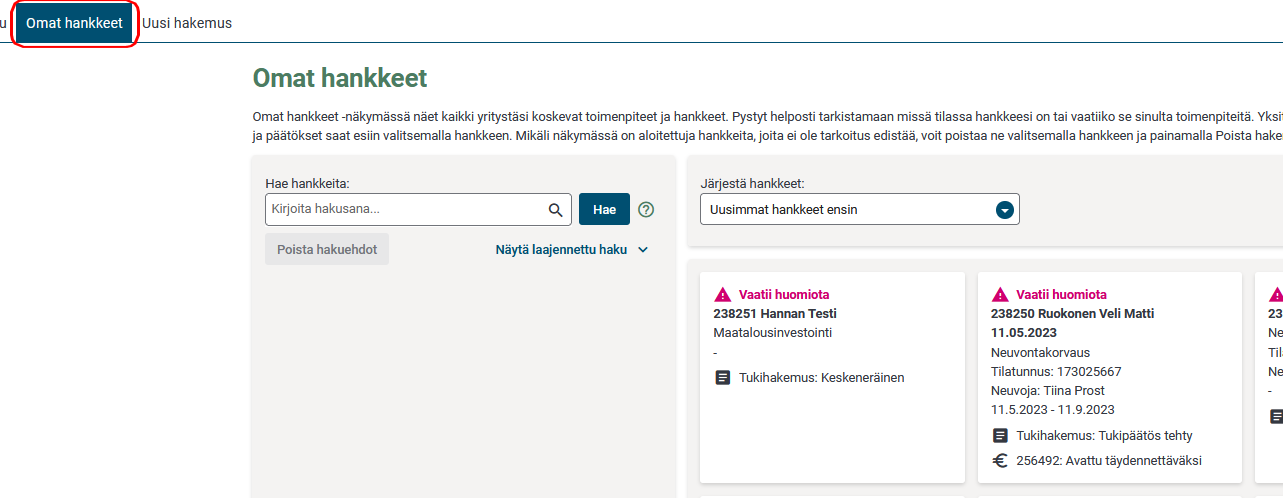Select the 256492: Avattu täydennettäväksi line
Screen dimensions: 1283x498
pos(1108,461)
